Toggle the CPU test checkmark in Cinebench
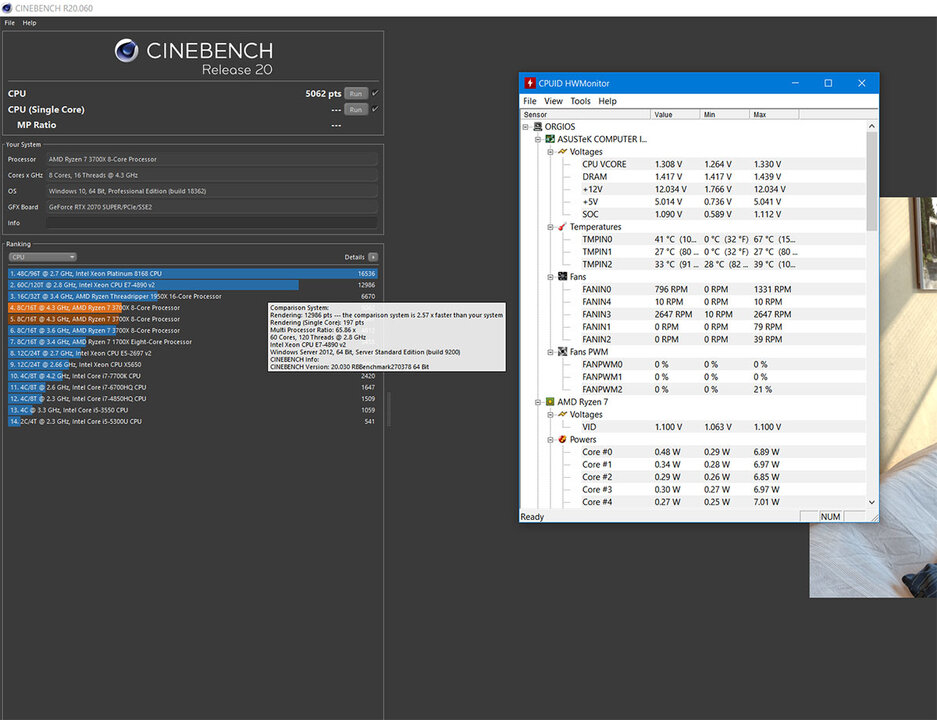 point(375,93)
